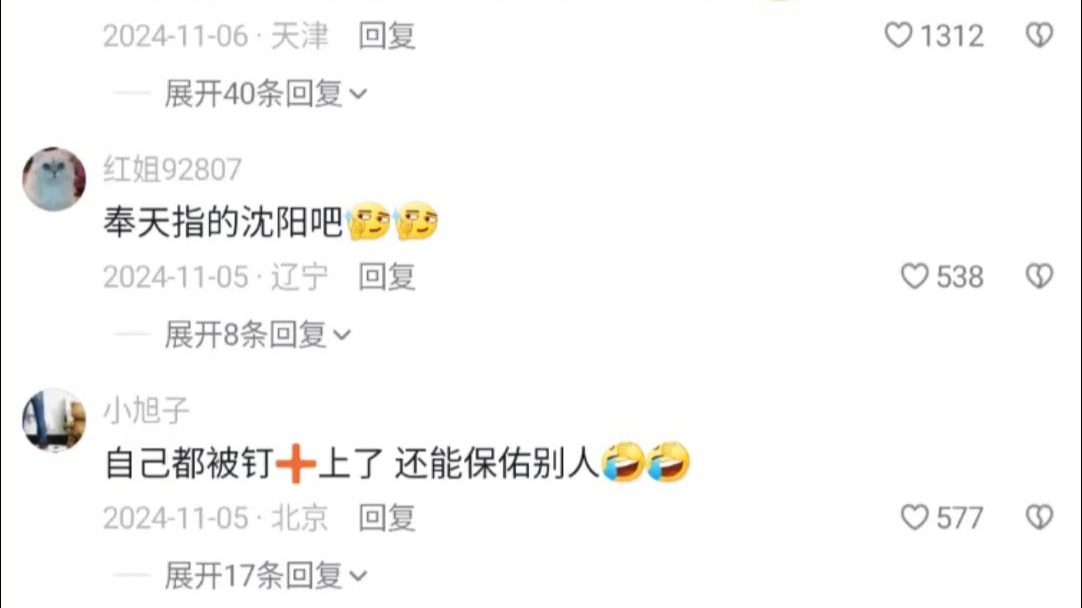Expand 展开8条回复 replies

point(257,335)
